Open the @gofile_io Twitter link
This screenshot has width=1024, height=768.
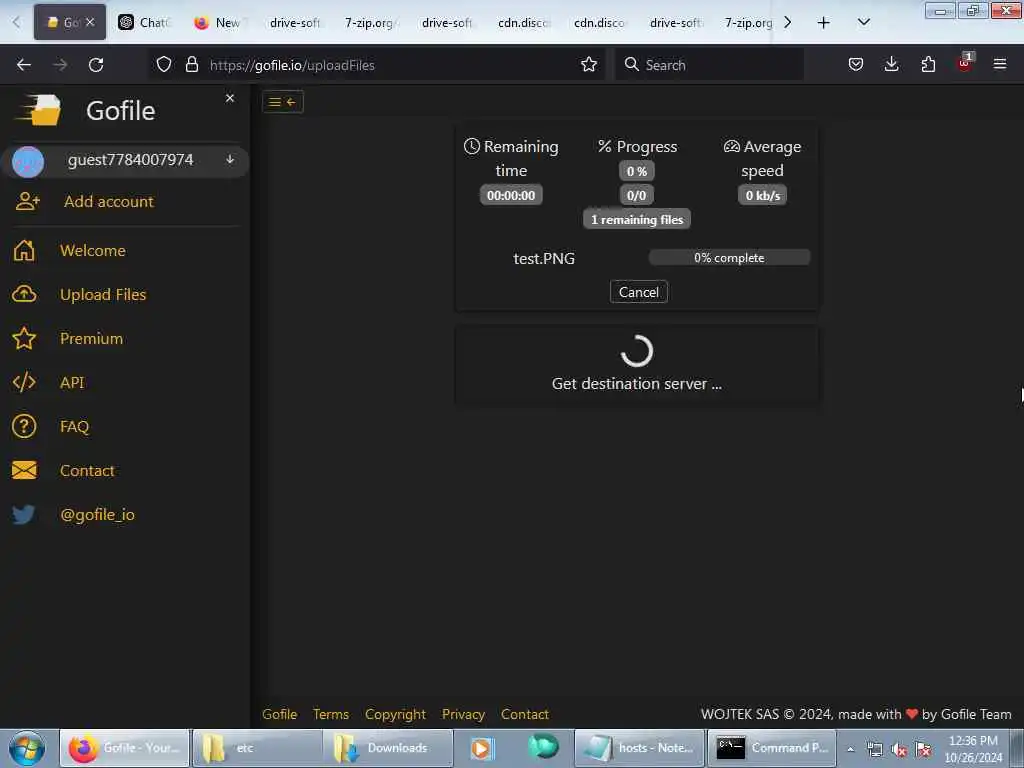(97, 515)
